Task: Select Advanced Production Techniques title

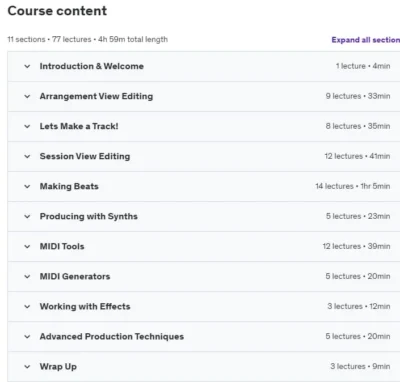Action: click(112, 336)
